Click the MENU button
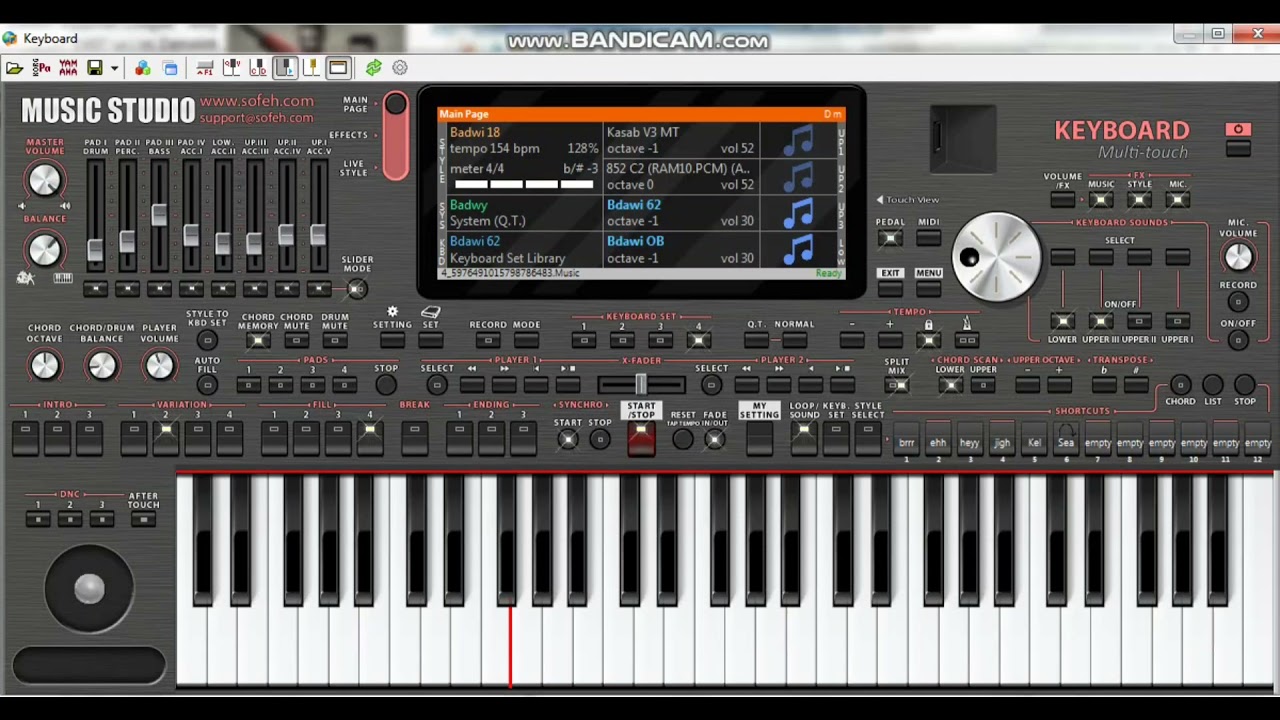1280x720 pixels. (928, 287)
